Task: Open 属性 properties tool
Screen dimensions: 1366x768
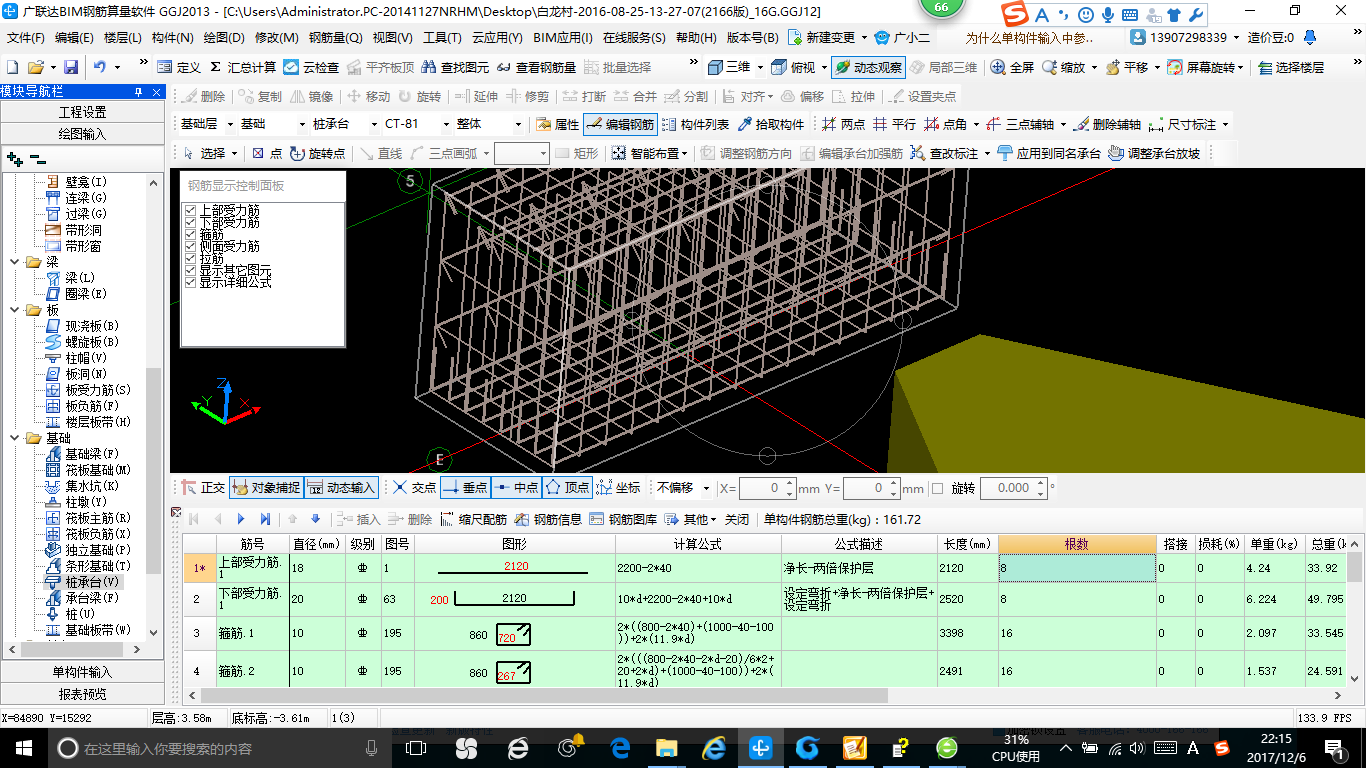Action: coord(557,124)
